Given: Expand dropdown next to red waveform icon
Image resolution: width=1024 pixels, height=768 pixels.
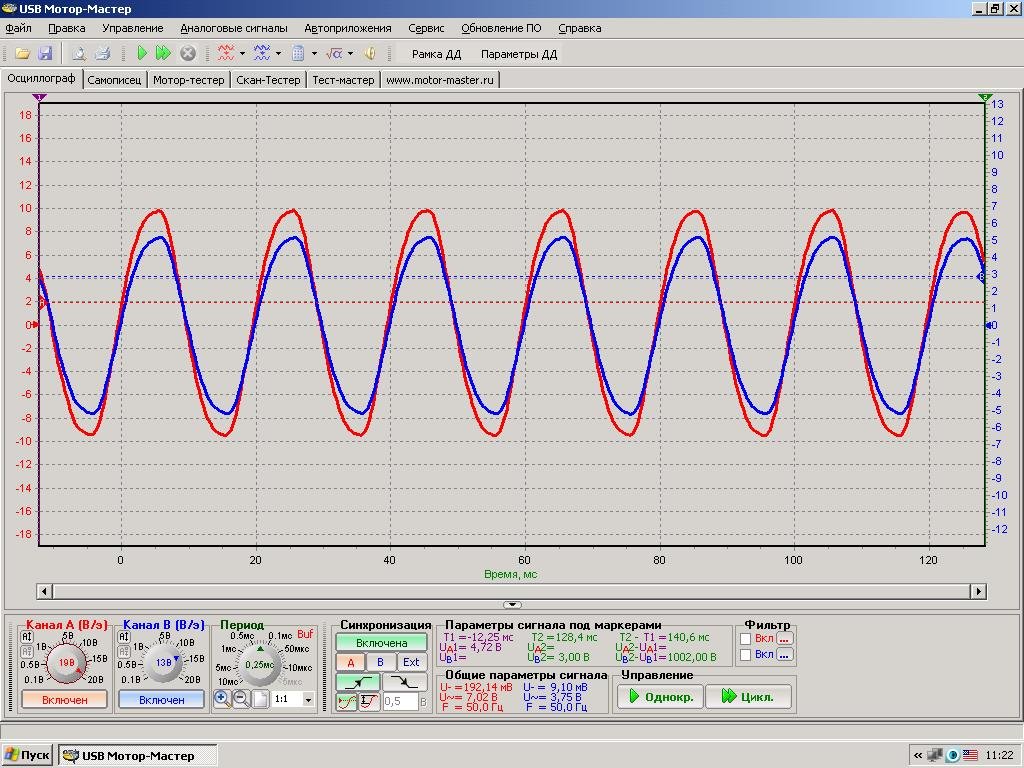Looking at the screenshot, I should [242, 54].
